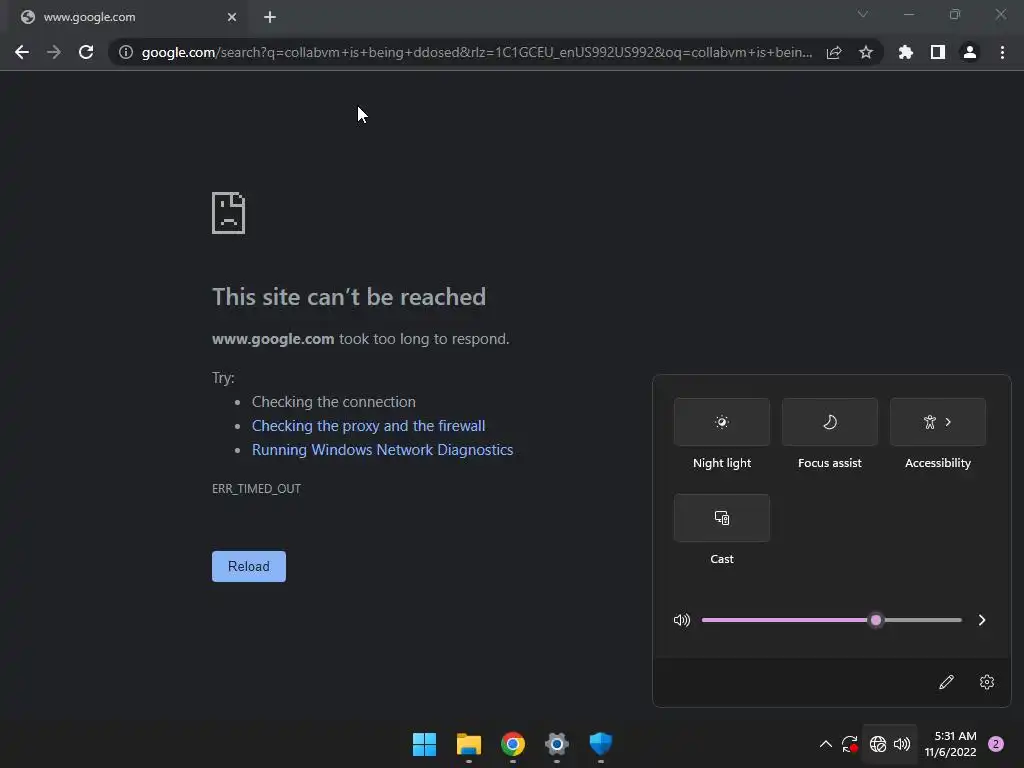Open all settings gear in quick panel
Image resolution: width=1024 pixels, height=768 pixels.
[x=987, y=682]
